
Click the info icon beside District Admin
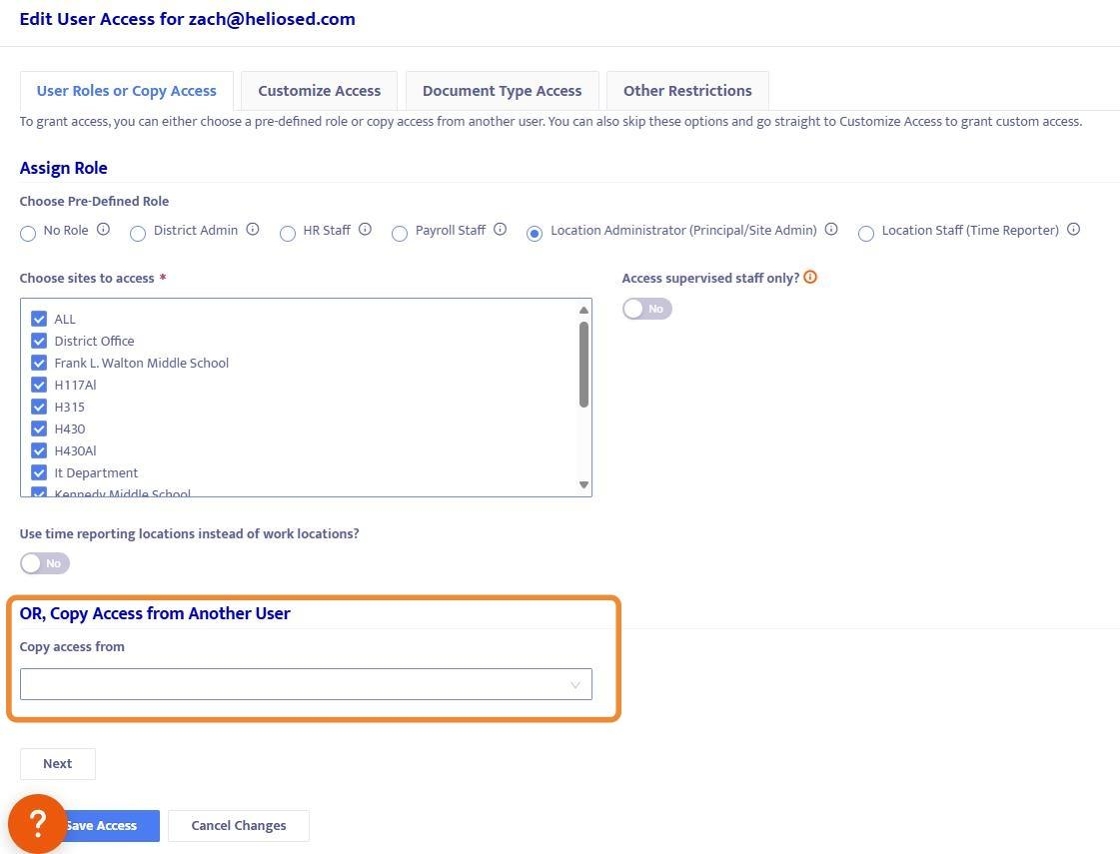tap(253, 230)
